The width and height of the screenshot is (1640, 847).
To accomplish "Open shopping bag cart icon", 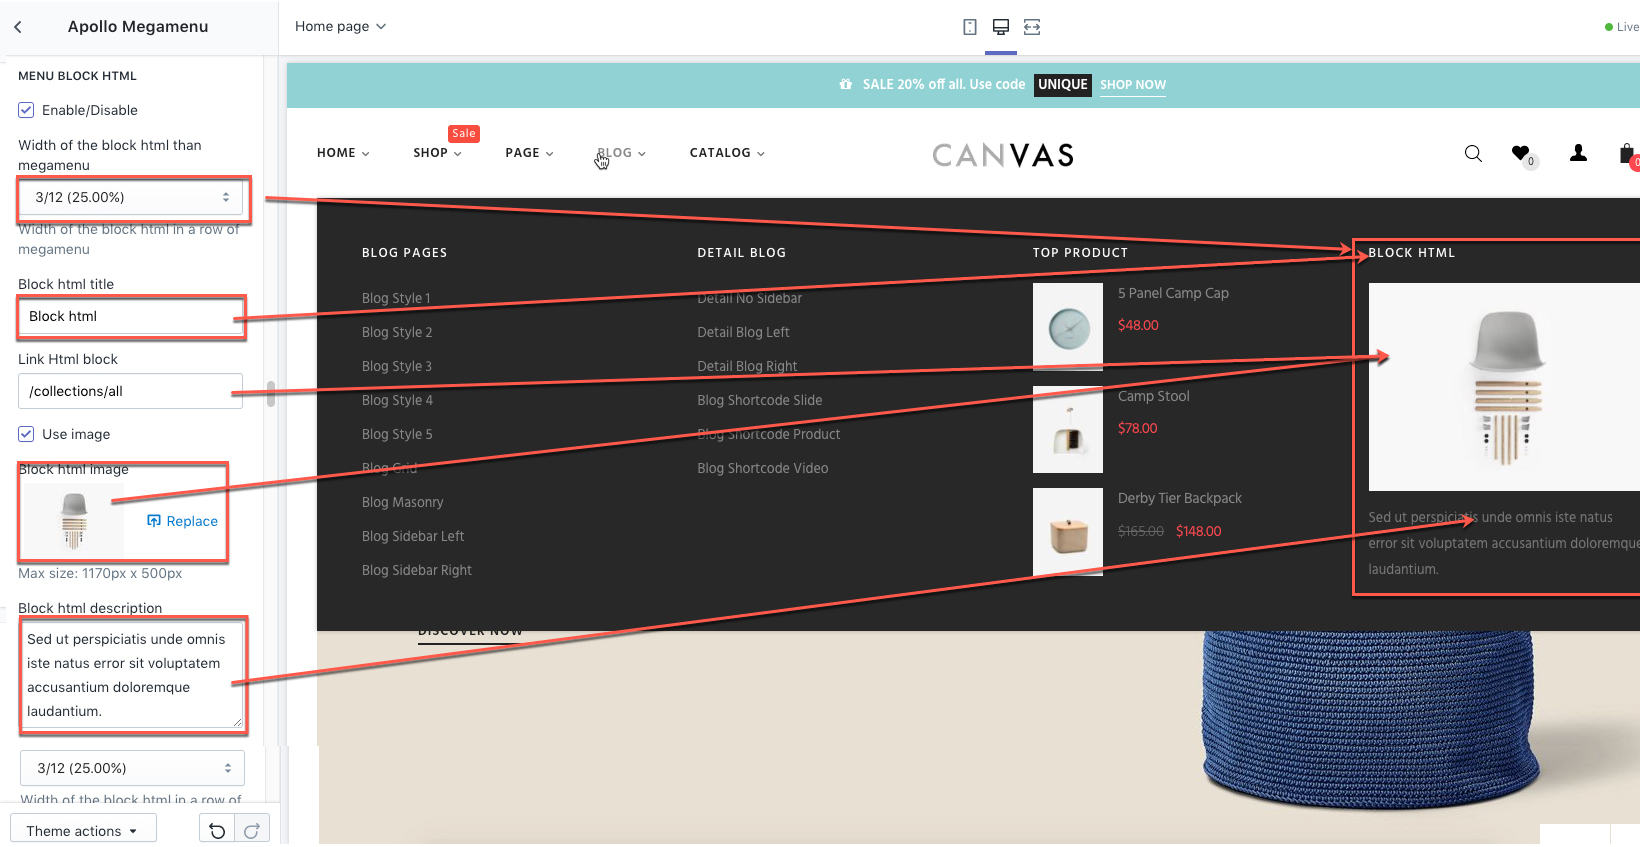I will [x=1628, y=154].
